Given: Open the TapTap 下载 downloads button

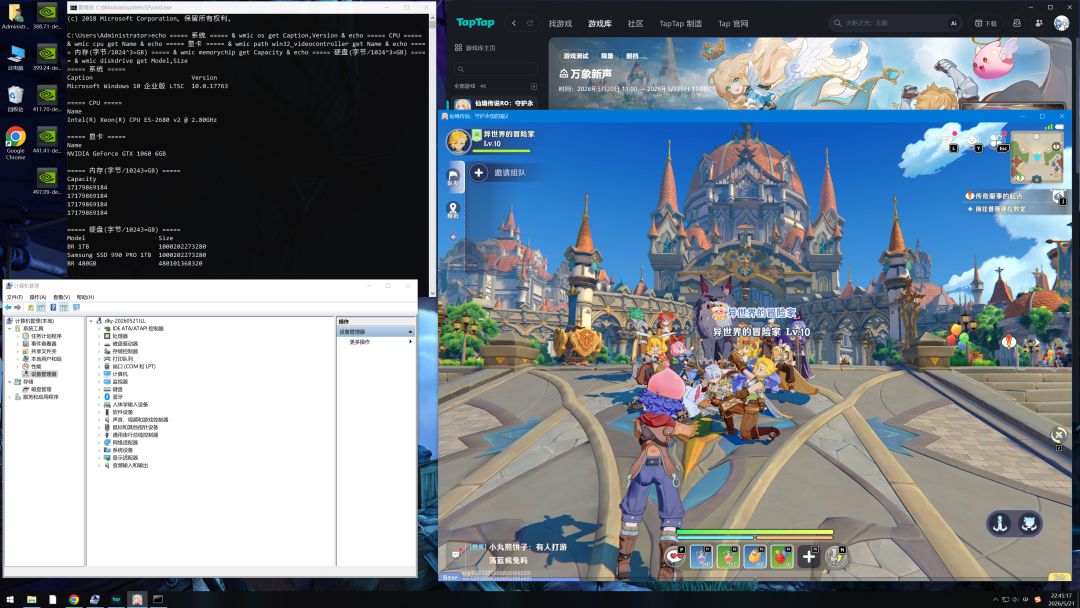Looking at the screenshot, I should tap(986, 23).
